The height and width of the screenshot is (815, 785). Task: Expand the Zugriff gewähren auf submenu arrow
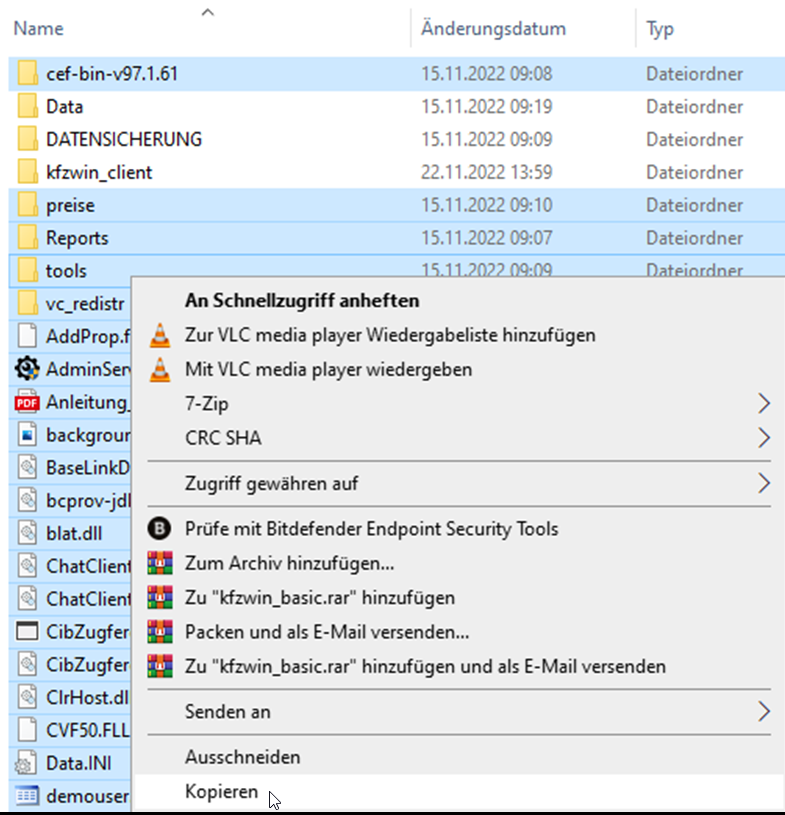point(764,483)
